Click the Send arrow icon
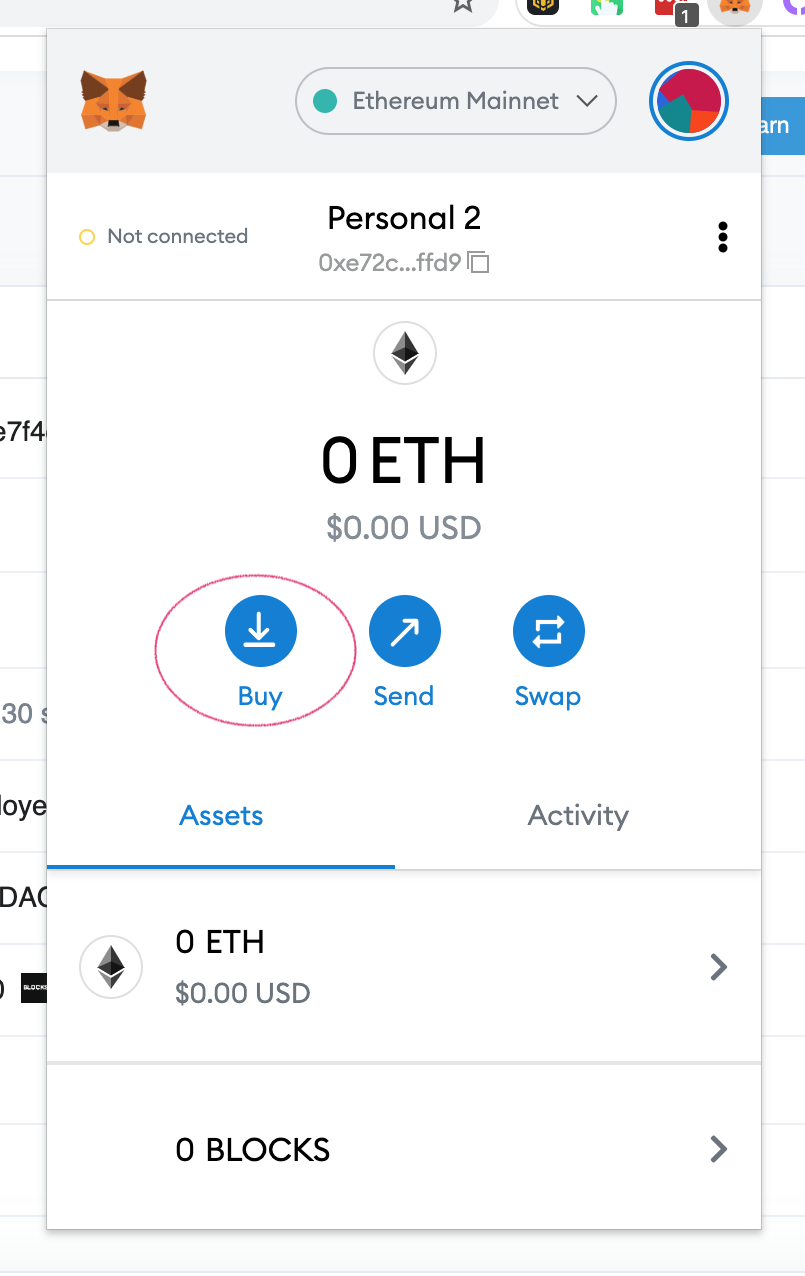 tap(404, 631)
